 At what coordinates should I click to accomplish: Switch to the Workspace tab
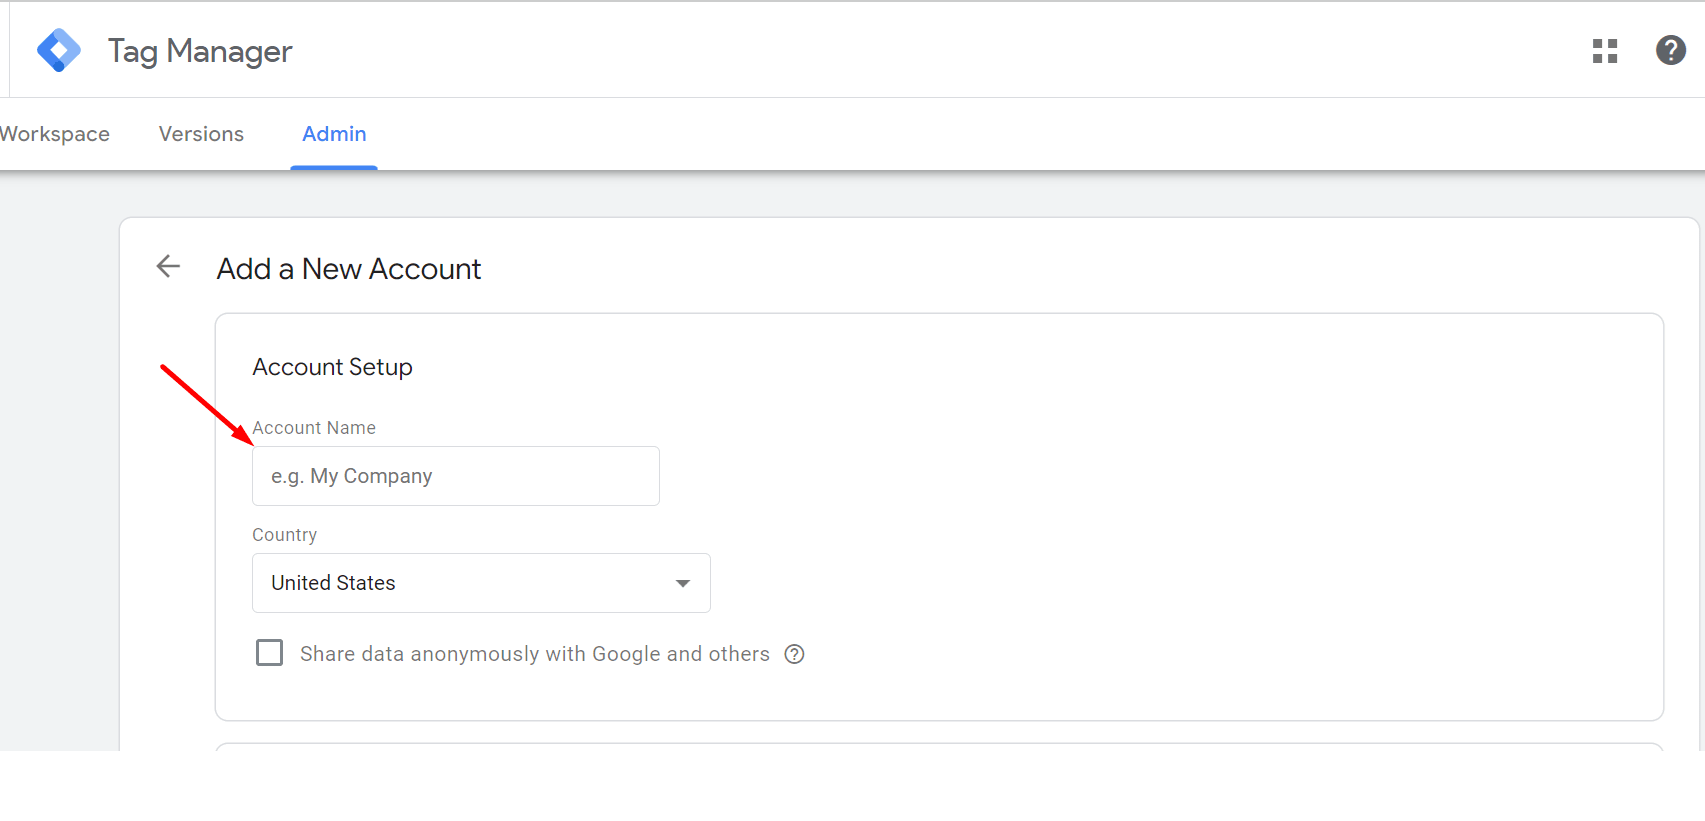[x=54, y=134]
